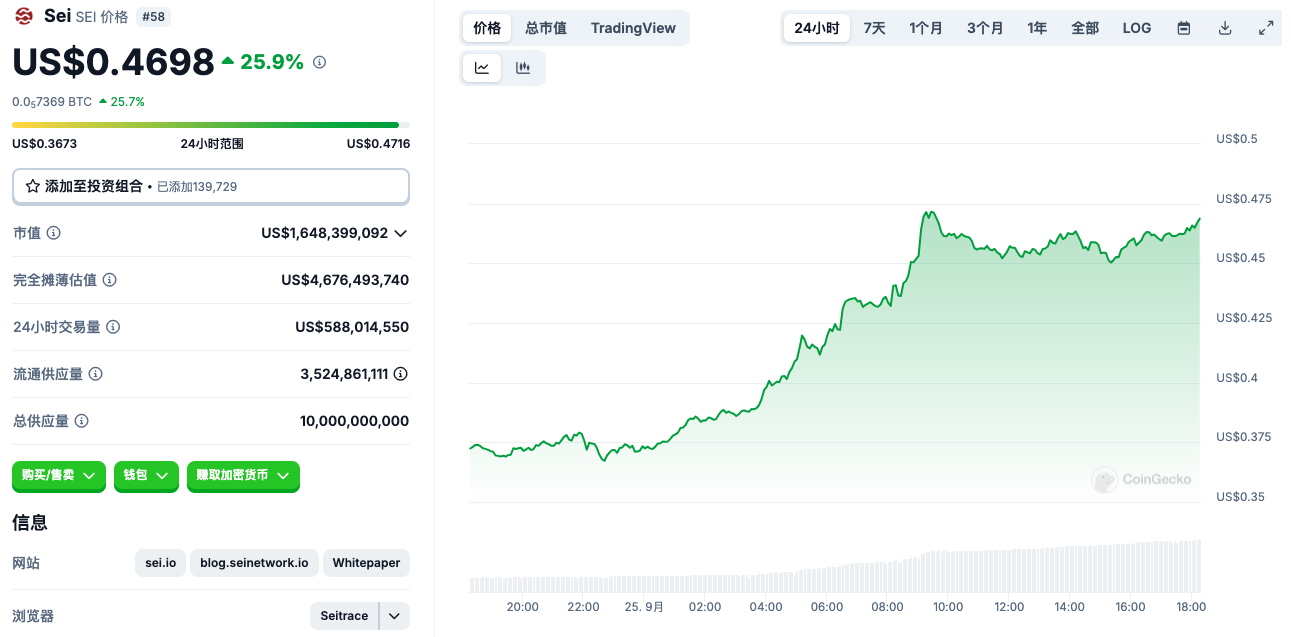Click the download chart data icon

coord(1225,28)
